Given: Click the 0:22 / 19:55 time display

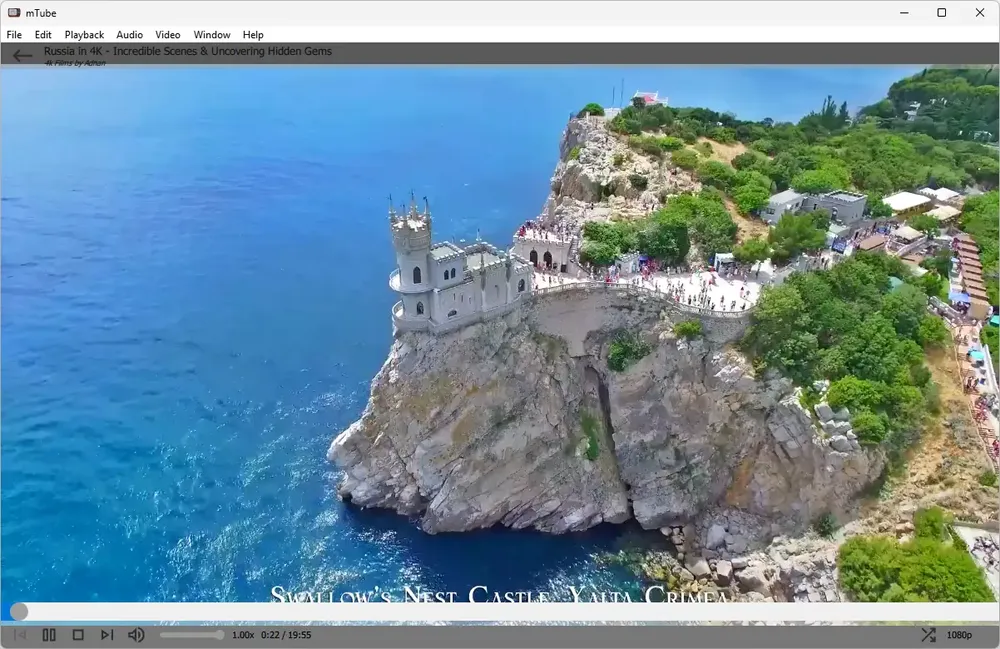Looking at the screenshot, I should coord(286,635).
